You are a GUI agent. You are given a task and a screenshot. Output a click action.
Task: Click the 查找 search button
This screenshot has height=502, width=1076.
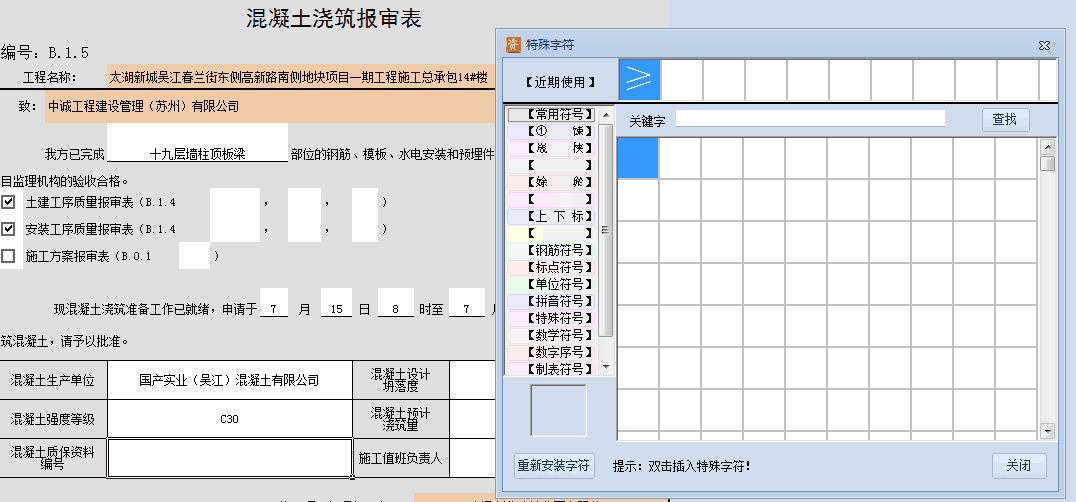tap(1004, 120)
